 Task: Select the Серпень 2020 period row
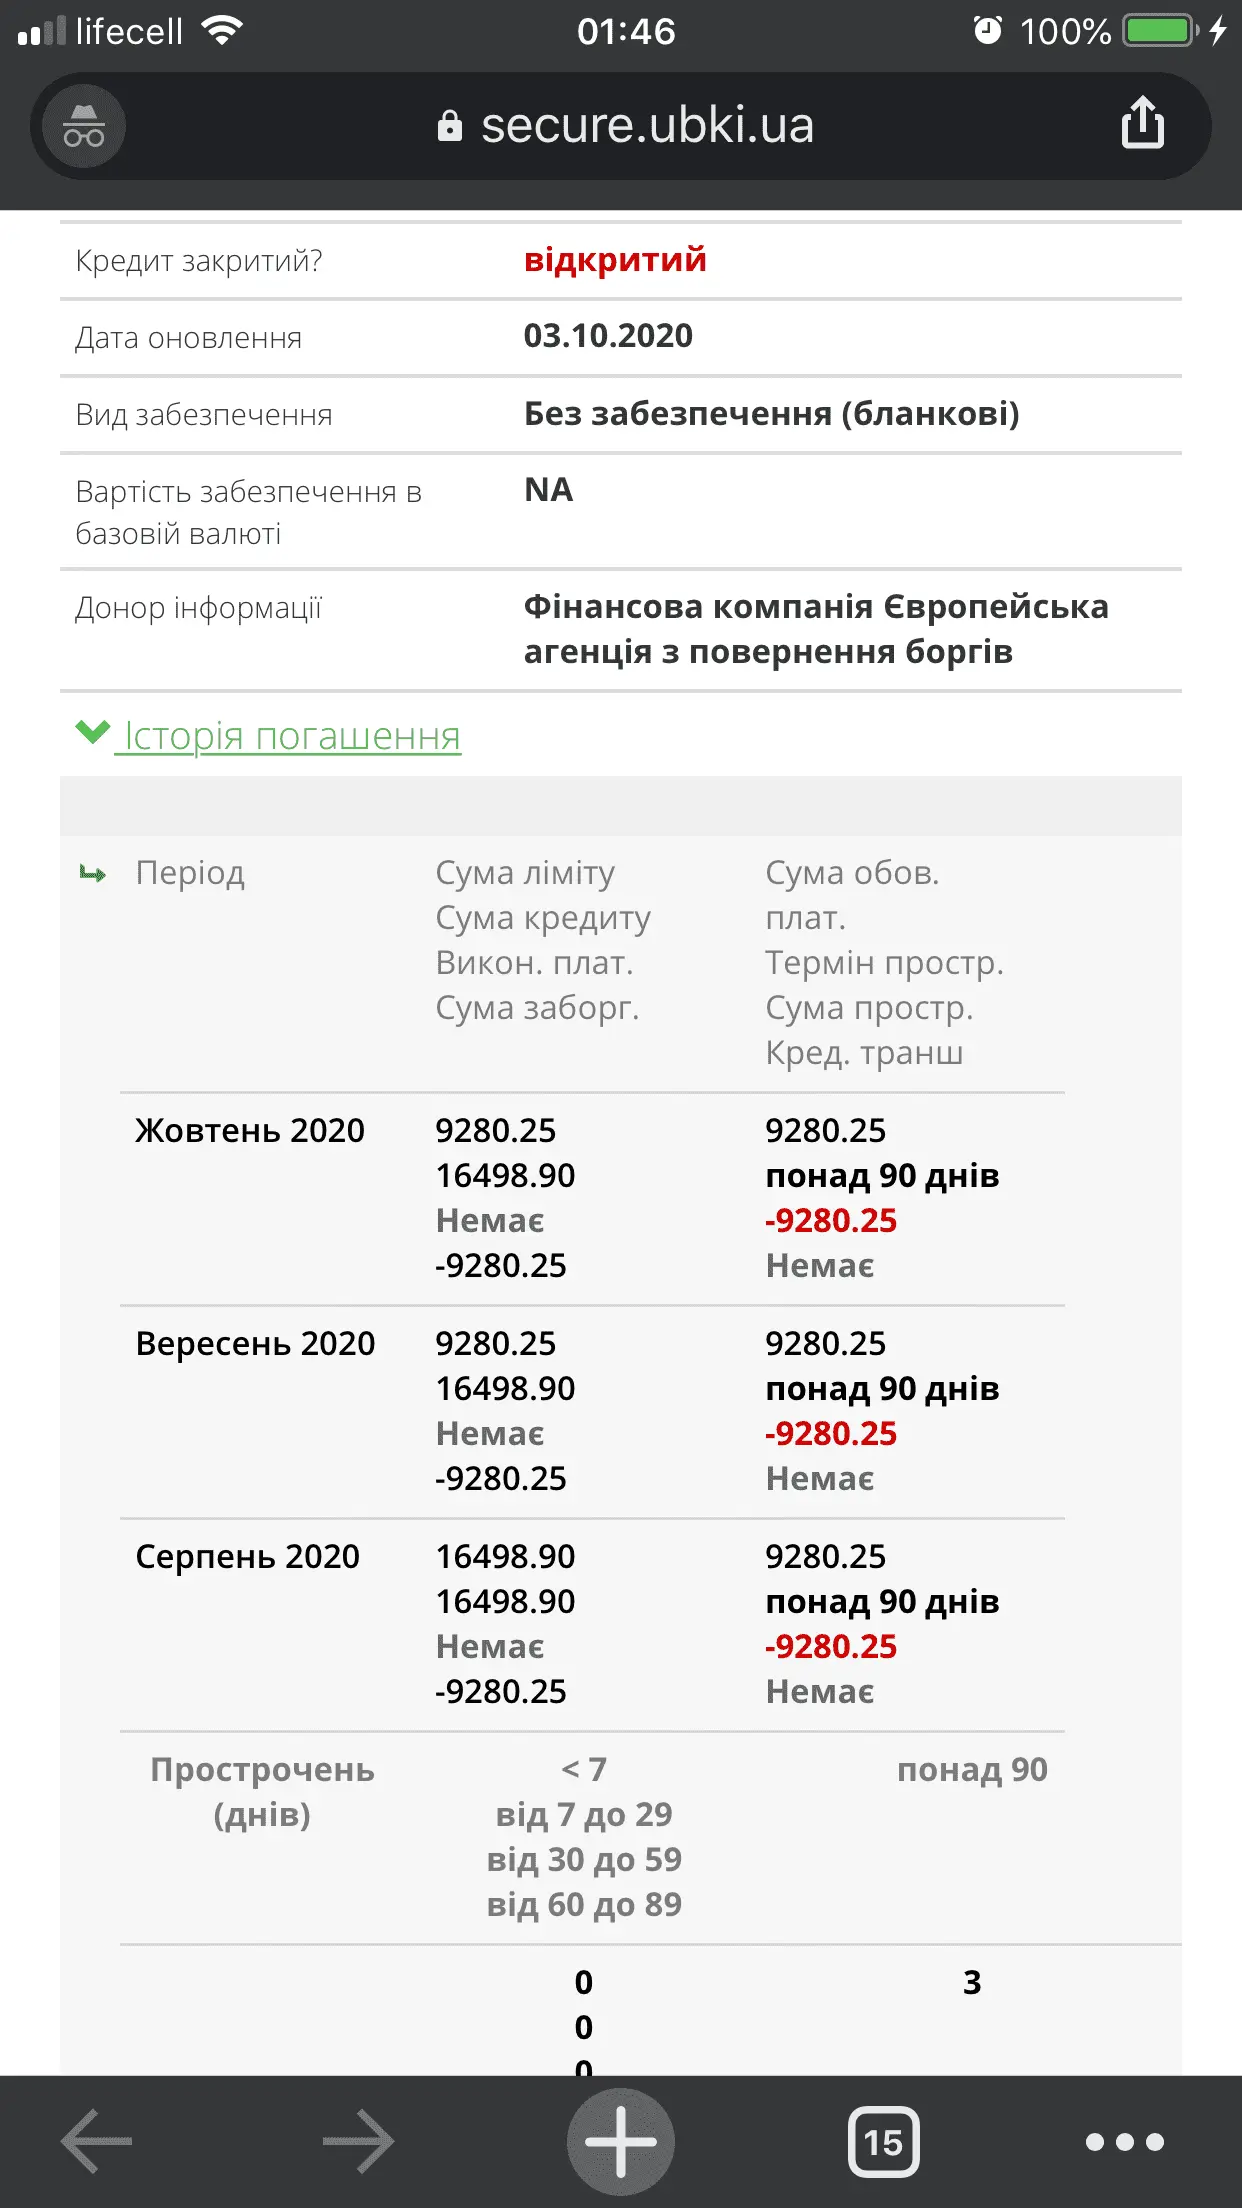(x=247, y=1556)
